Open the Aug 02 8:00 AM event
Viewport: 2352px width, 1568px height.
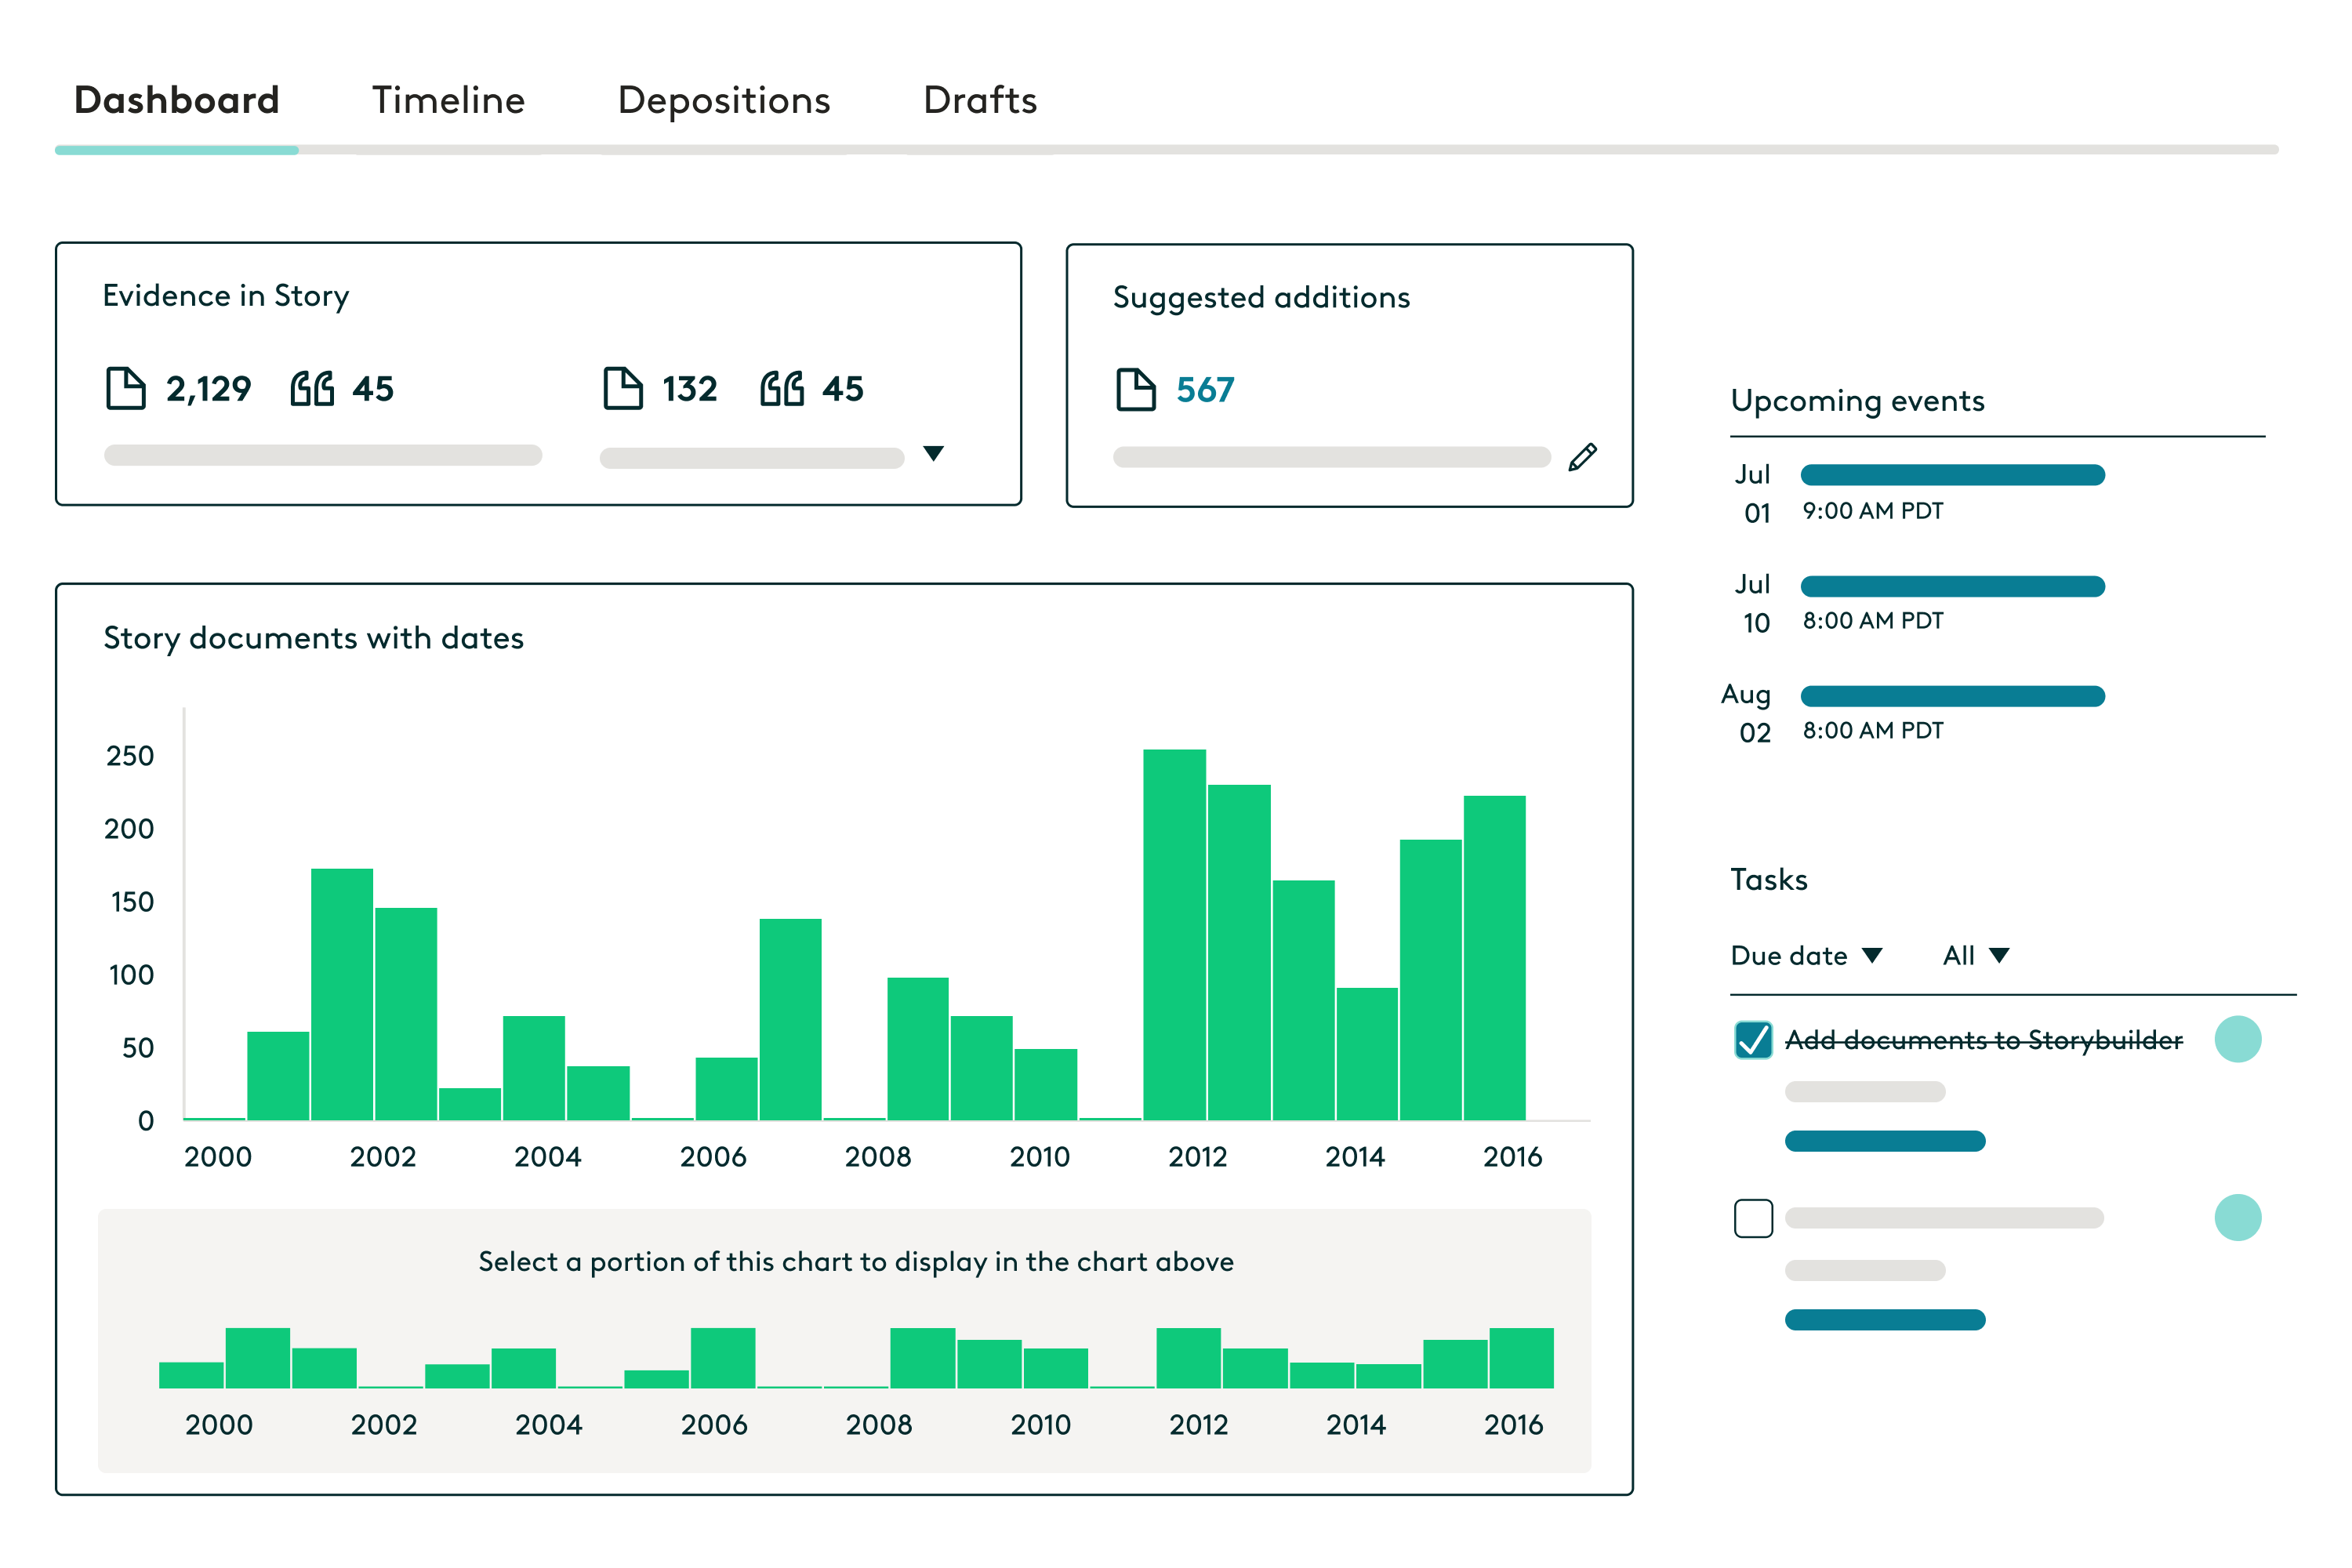click(1952, 696)
